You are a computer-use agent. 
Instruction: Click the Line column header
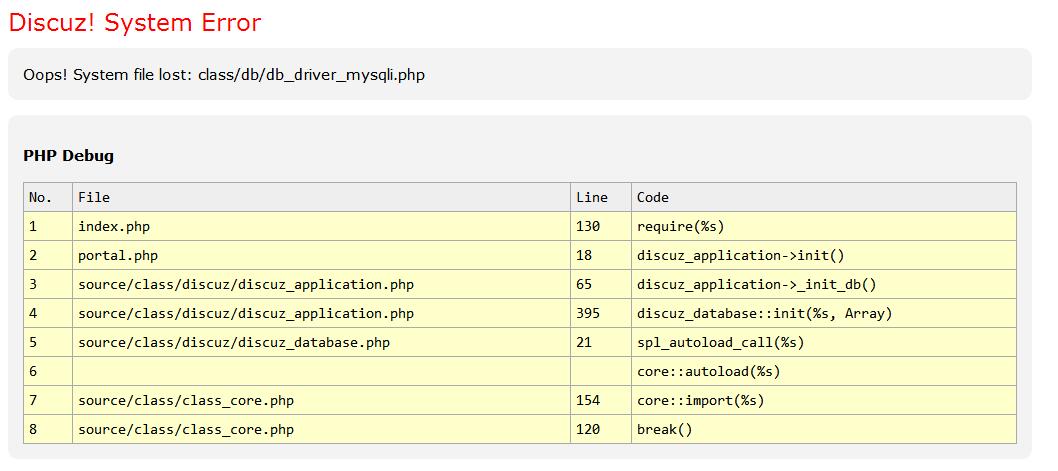click(601, 197)
